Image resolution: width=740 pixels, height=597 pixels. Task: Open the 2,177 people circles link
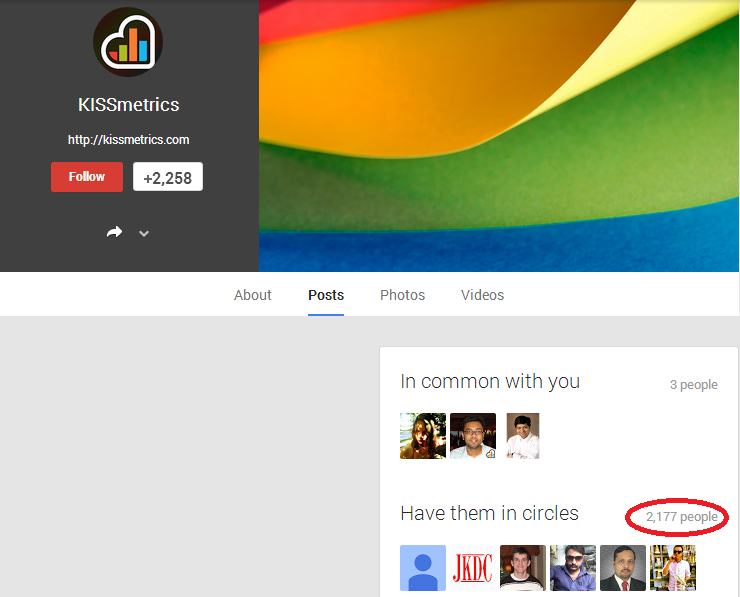coord(681,517)
